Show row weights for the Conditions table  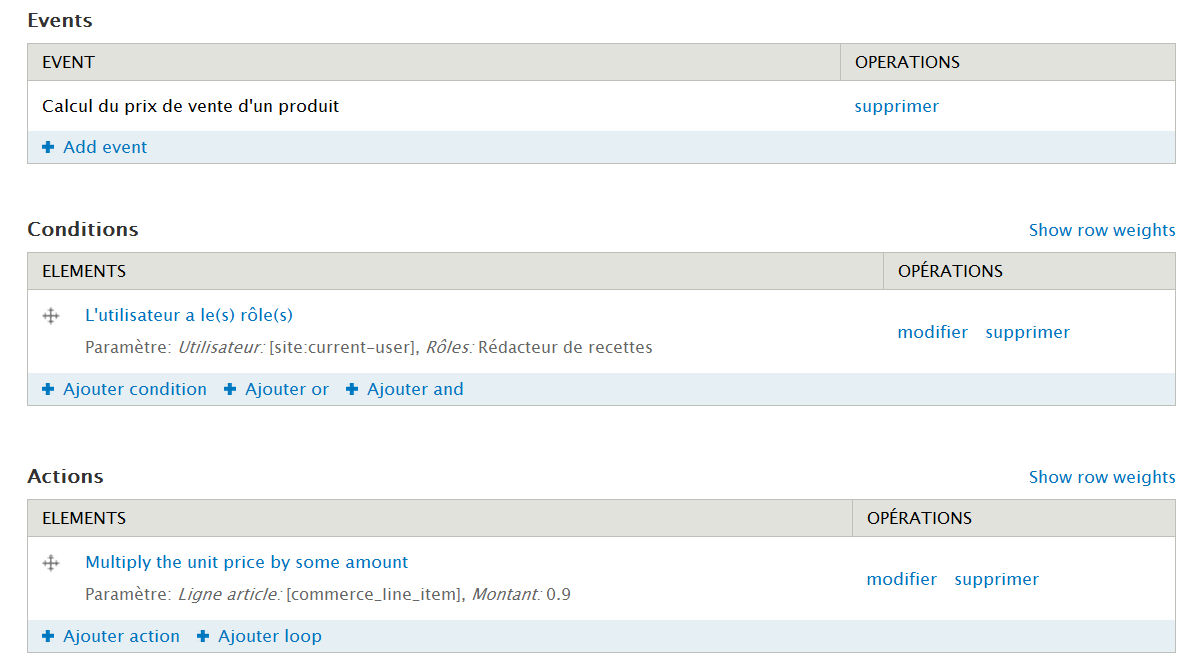point(1101,230)
